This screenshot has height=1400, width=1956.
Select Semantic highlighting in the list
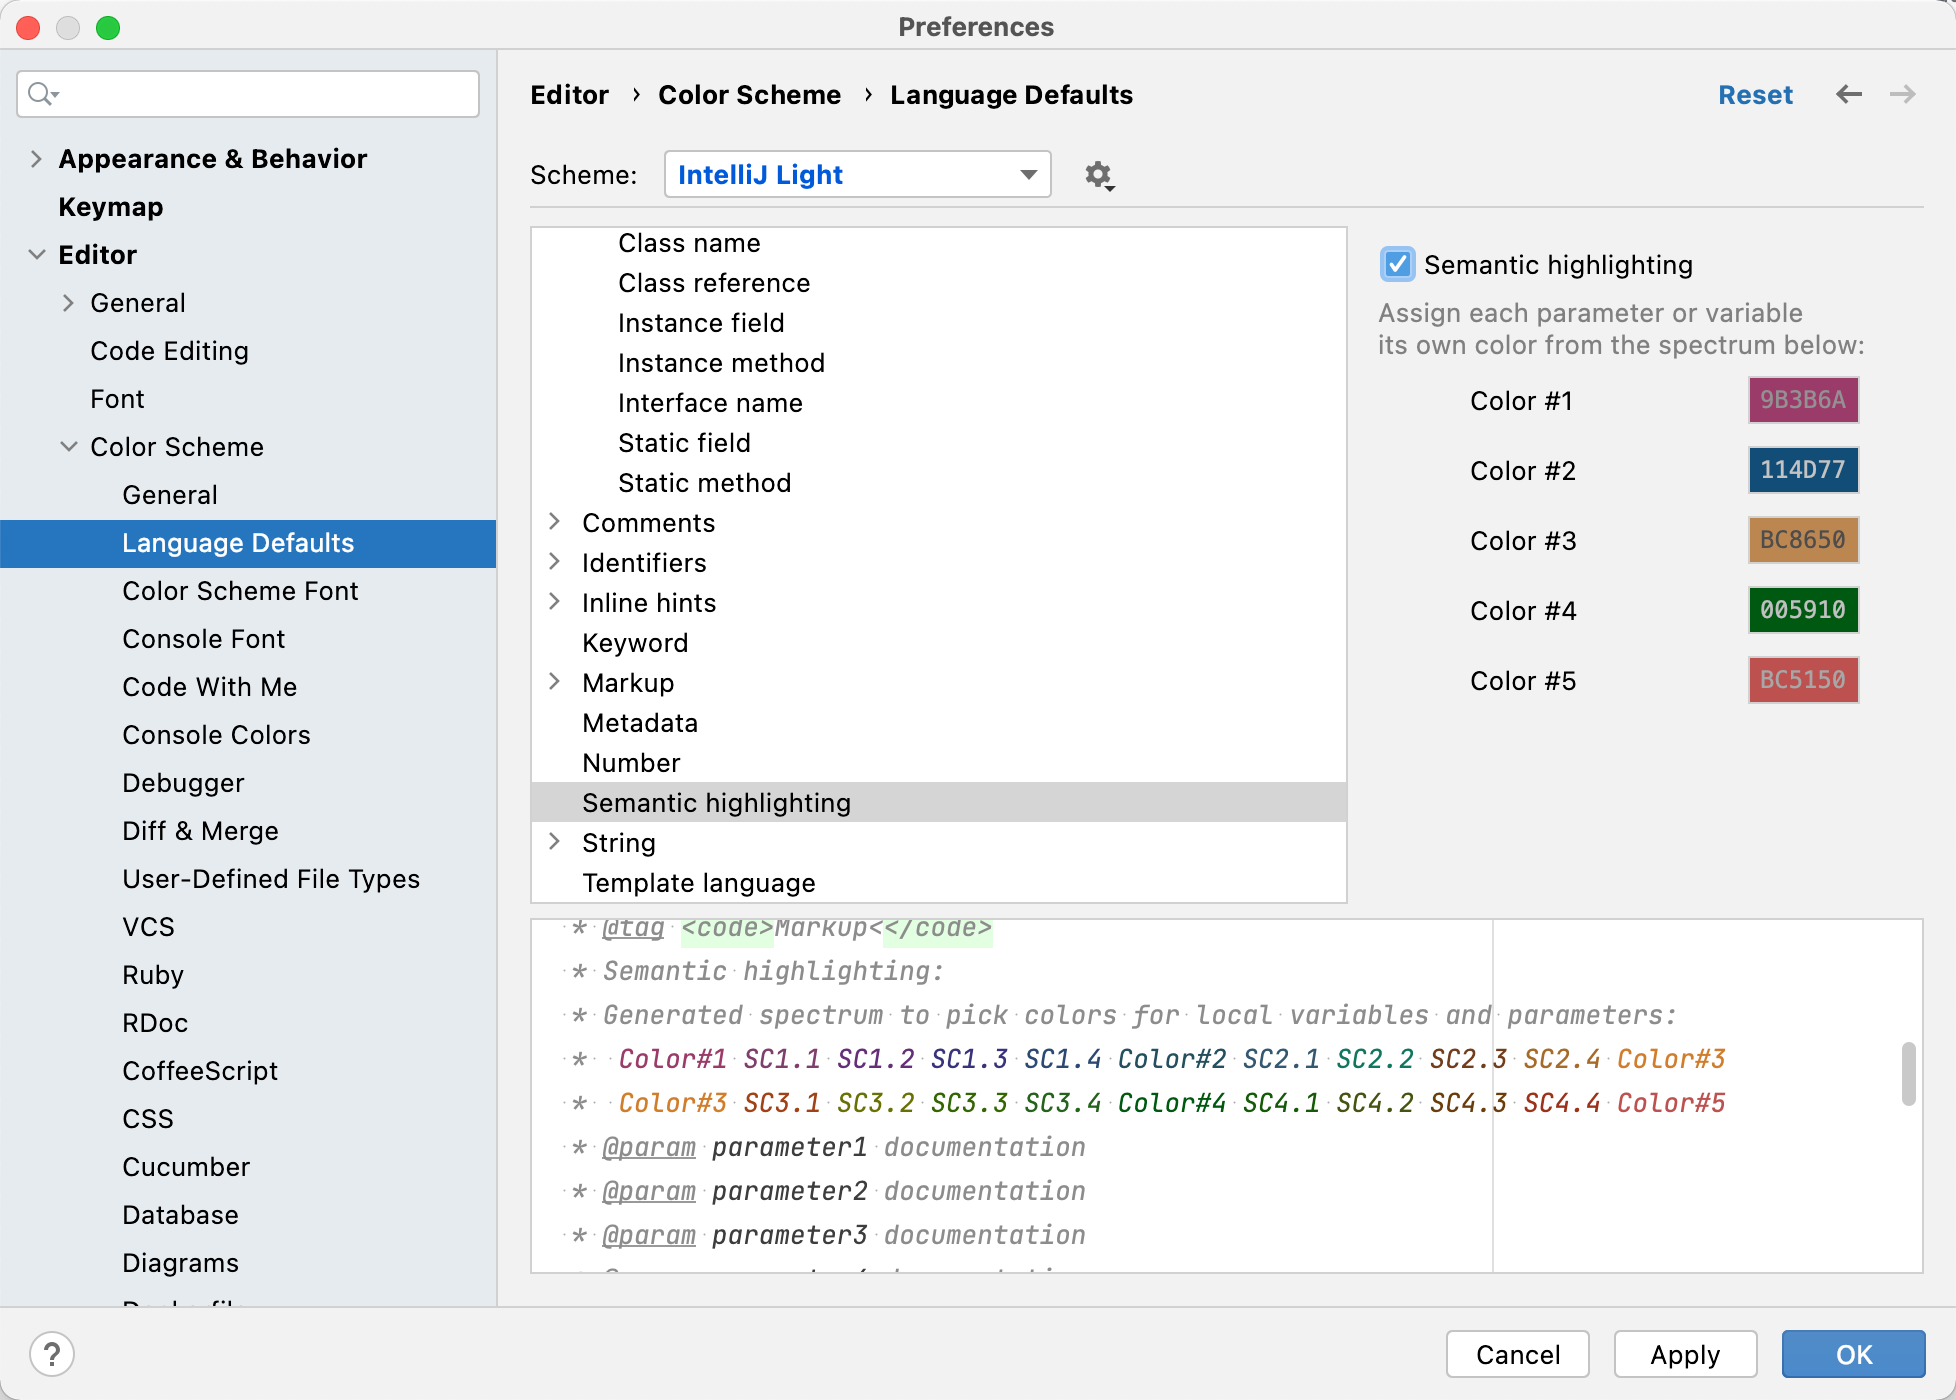click(715, 803)
